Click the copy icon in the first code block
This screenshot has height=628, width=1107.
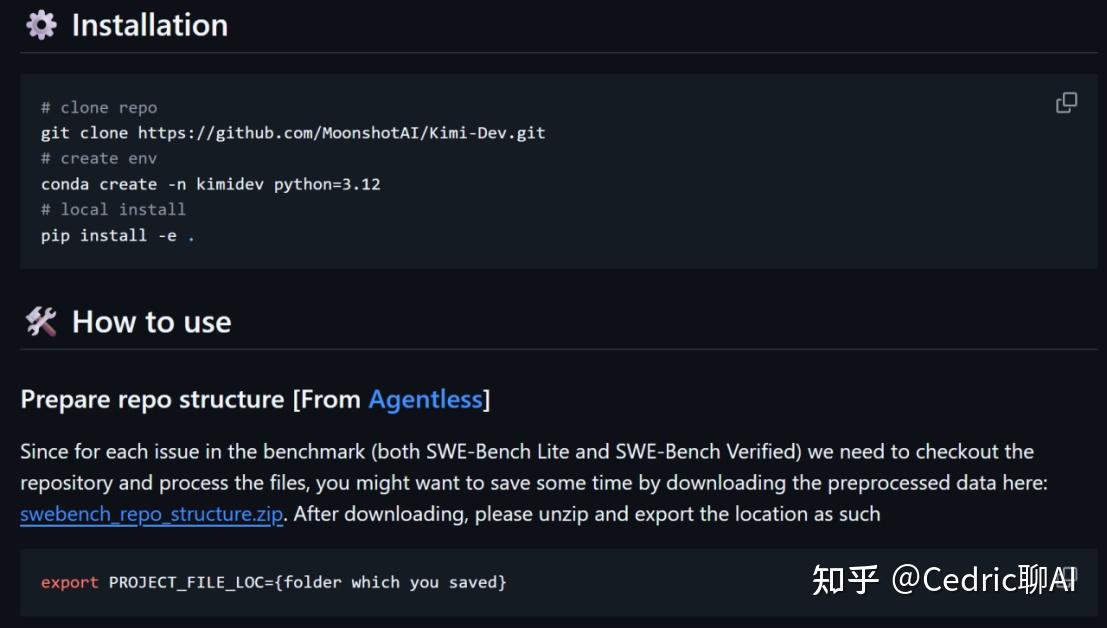pos(1067,102)
